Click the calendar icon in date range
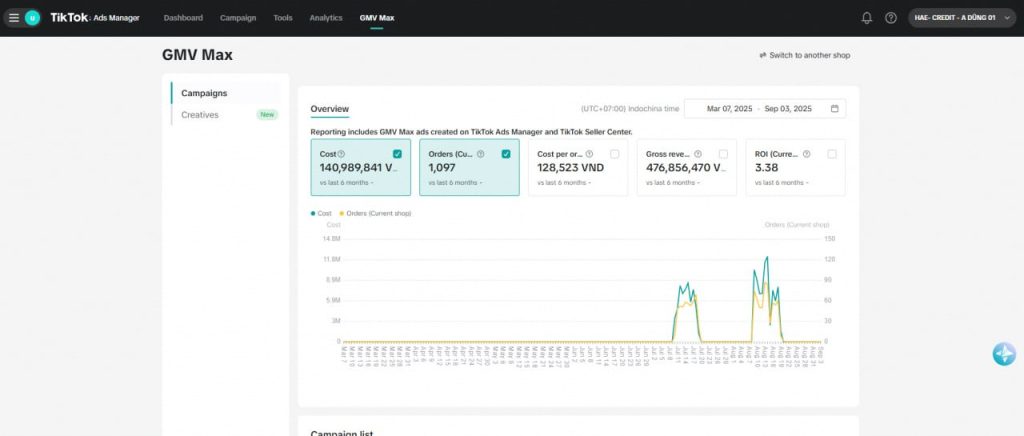This screenshot has width=1024, height=436. coord(834,108)
